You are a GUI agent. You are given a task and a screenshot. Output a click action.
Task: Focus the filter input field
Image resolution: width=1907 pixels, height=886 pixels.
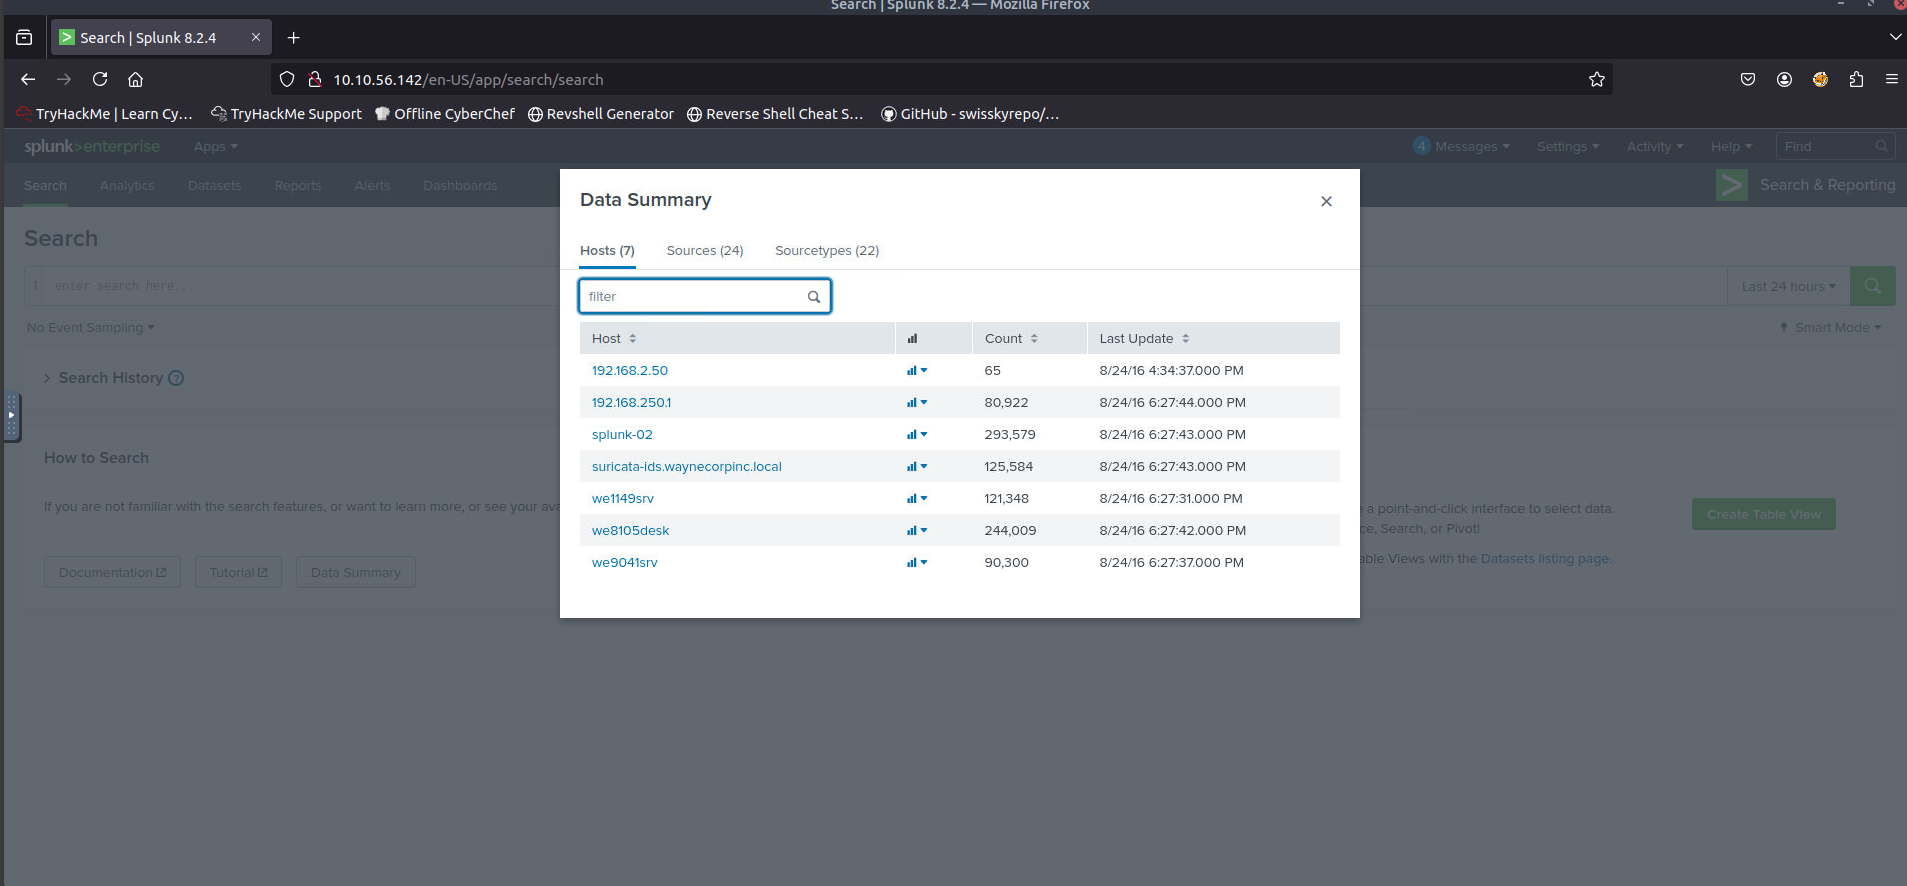click(x=705, y=296)
